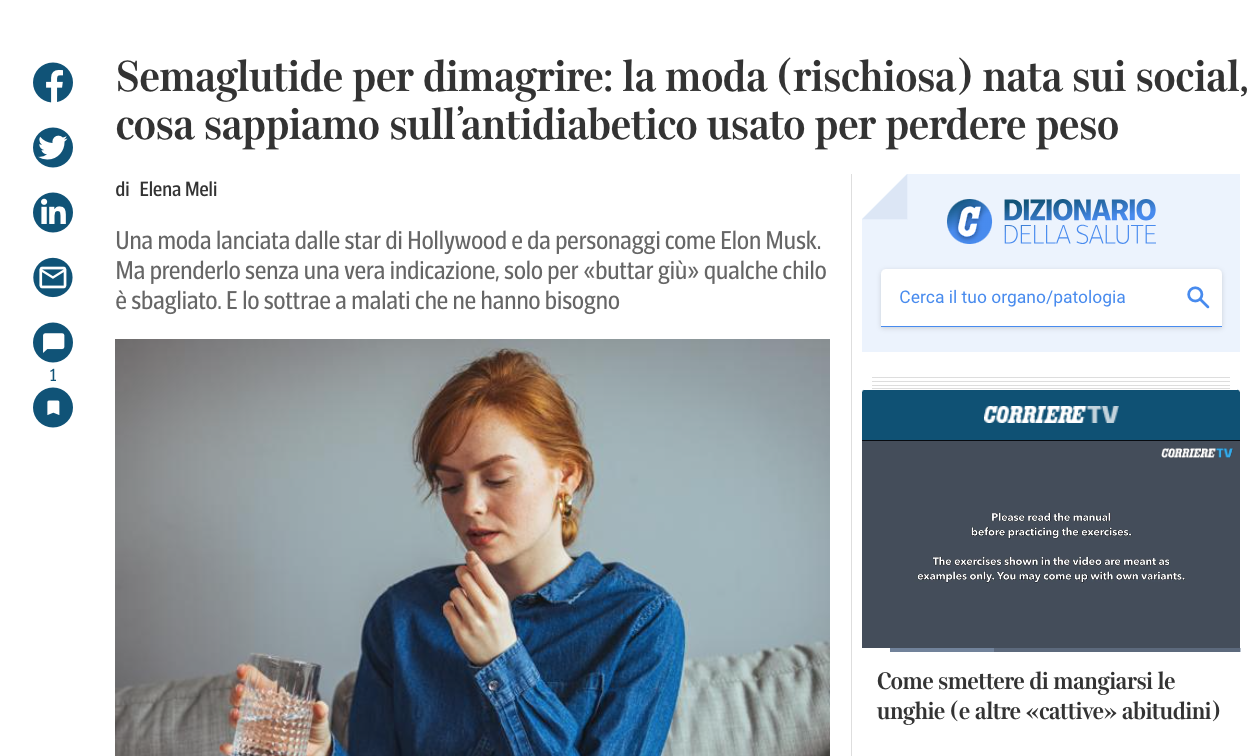This screenshot has height=756, width=1253.
Task: Save article with the bookmark icon
Action: pyautogui.click(x=53, y=407)
